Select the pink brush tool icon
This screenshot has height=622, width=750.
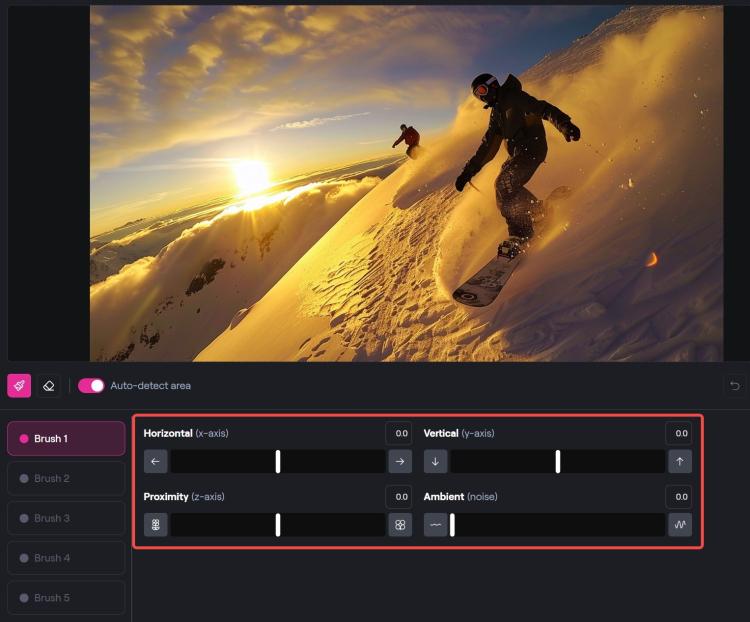click(19, 386)
